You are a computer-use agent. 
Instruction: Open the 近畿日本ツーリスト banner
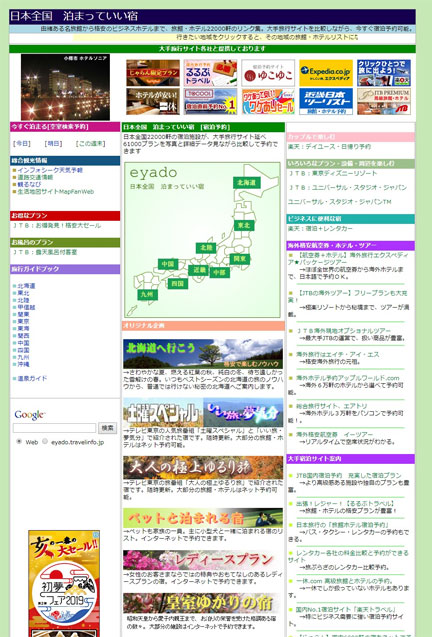326,102
